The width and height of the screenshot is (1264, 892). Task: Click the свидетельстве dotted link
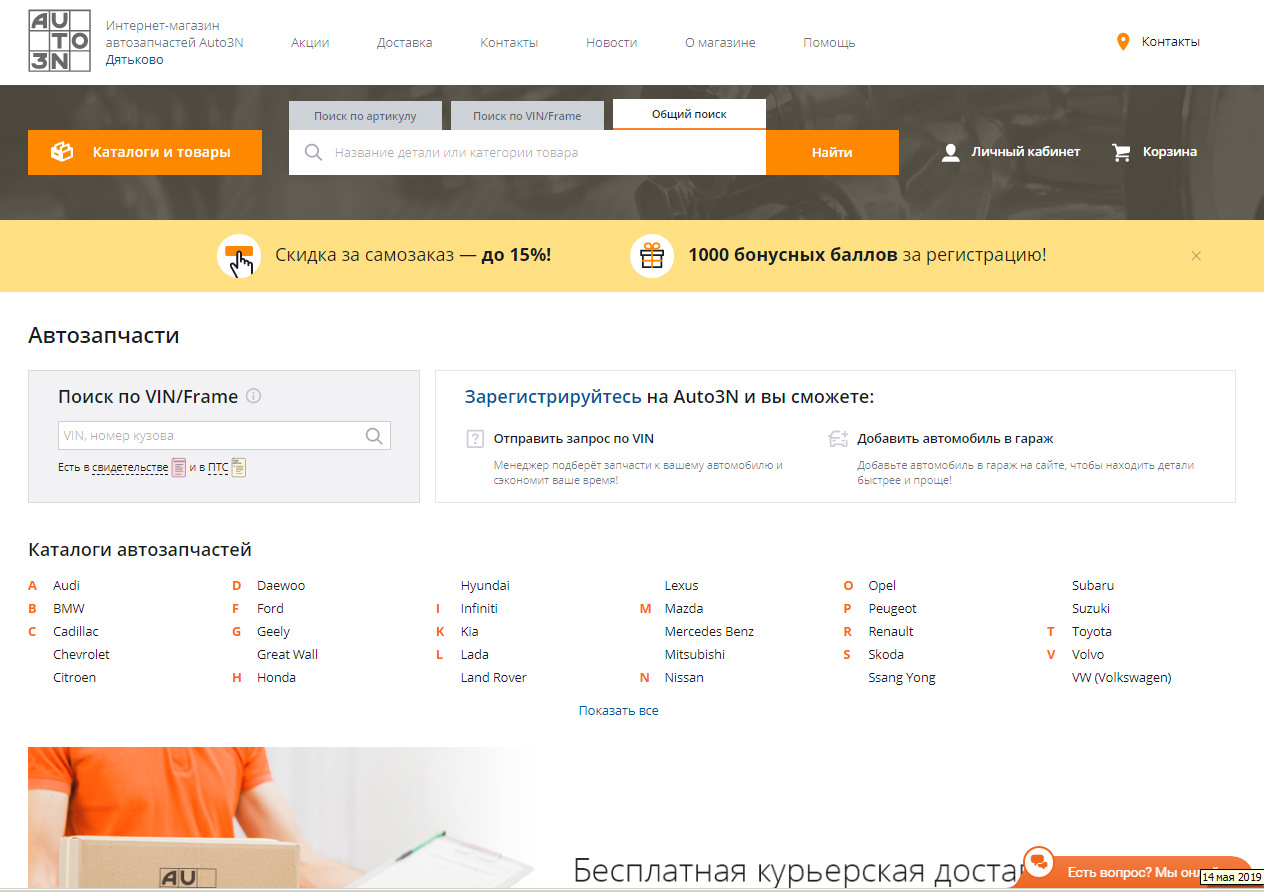(x=130, y=467)
